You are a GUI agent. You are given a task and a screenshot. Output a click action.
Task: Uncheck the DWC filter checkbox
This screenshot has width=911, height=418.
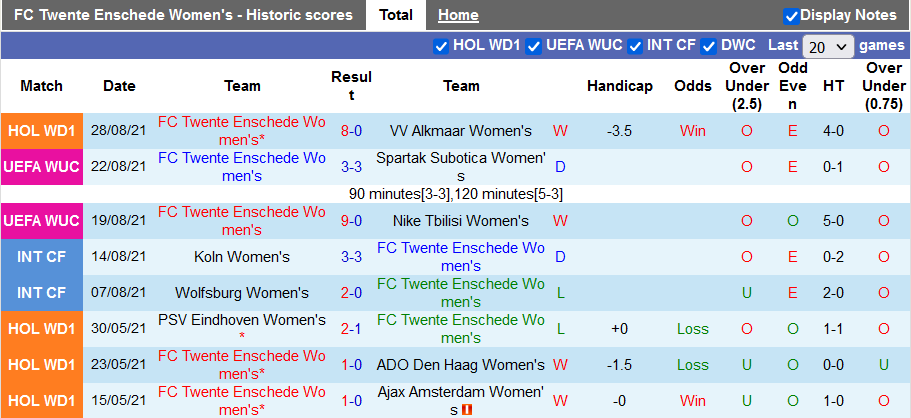coord(709,46)
